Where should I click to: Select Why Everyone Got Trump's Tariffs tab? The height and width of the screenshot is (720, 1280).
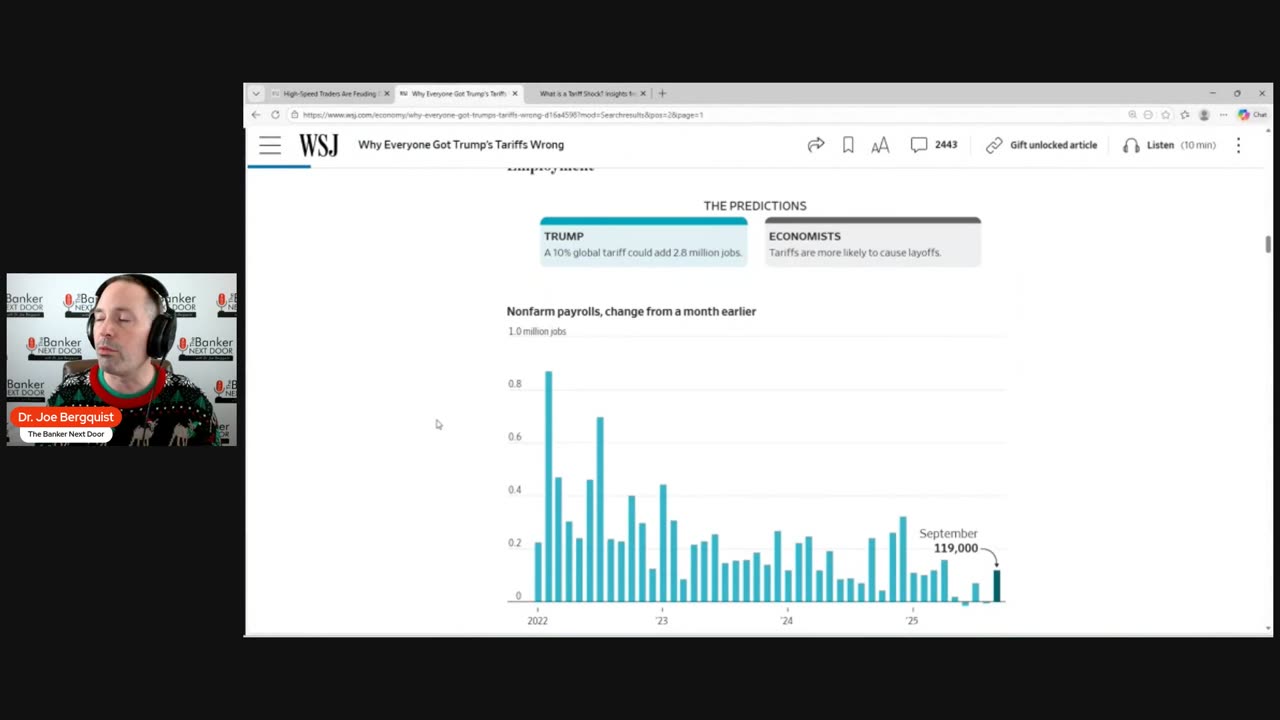click(457, 93)
